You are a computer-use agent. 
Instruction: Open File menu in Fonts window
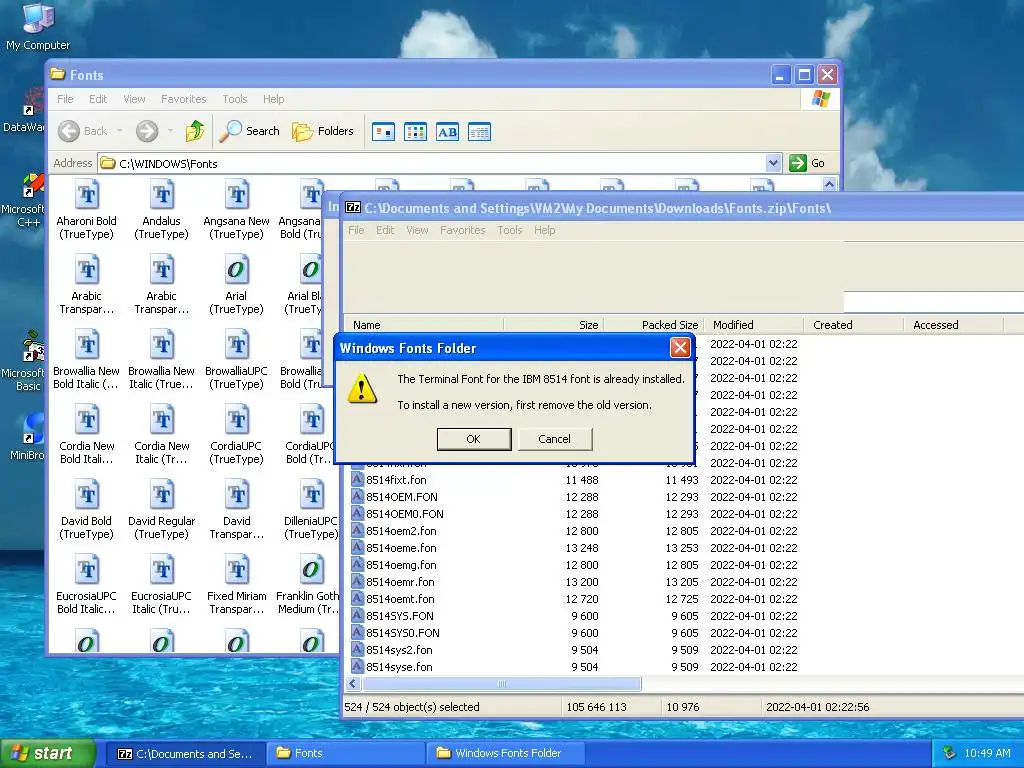[65, 99]
